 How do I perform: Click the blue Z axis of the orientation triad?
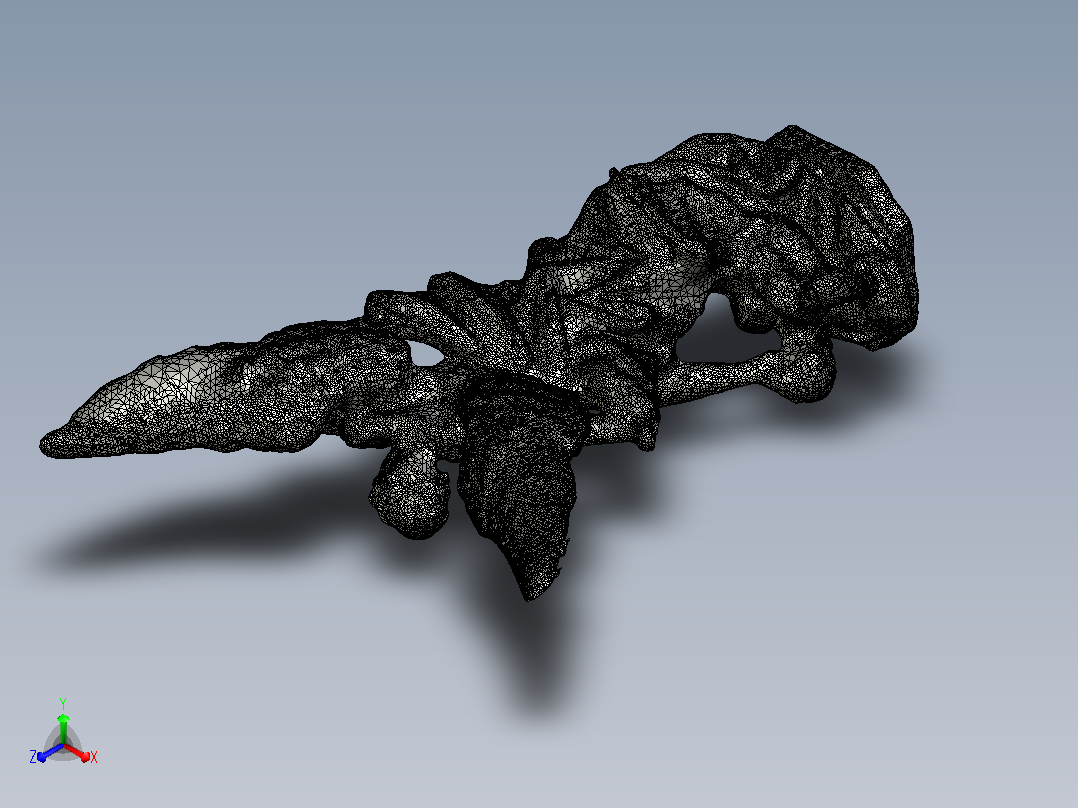click(50, 752)
